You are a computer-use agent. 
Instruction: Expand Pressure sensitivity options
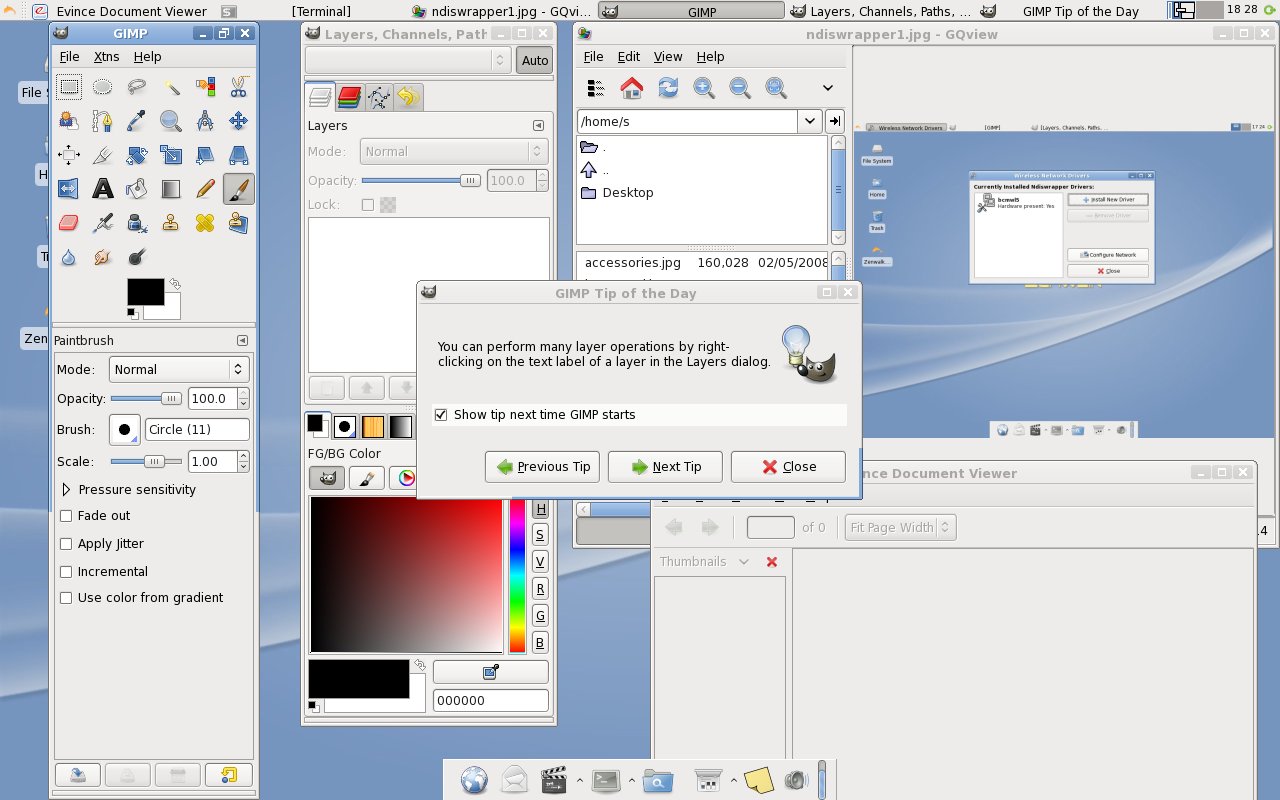coord(66,490)
